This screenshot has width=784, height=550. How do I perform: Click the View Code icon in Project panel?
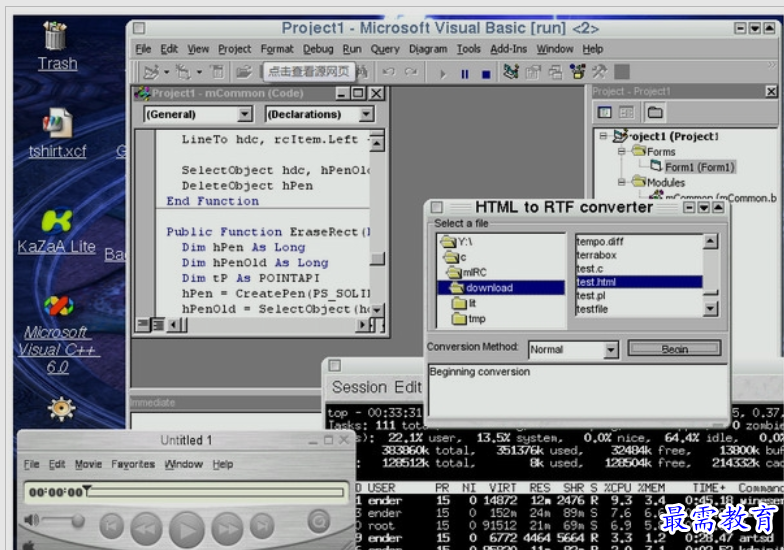[604, 112]
